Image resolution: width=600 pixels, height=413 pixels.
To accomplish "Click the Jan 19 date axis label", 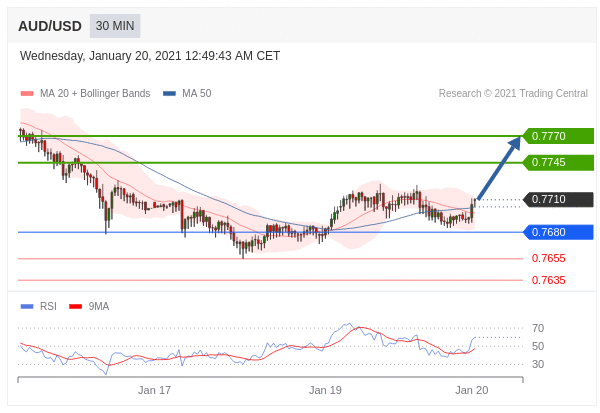I will (325, 390).
